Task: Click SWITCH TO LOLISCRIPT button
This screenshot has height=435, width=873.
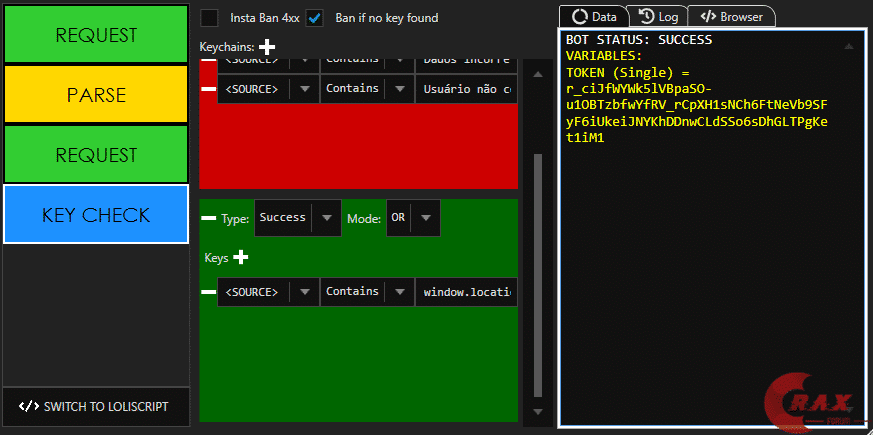Action: coord(94,406)
